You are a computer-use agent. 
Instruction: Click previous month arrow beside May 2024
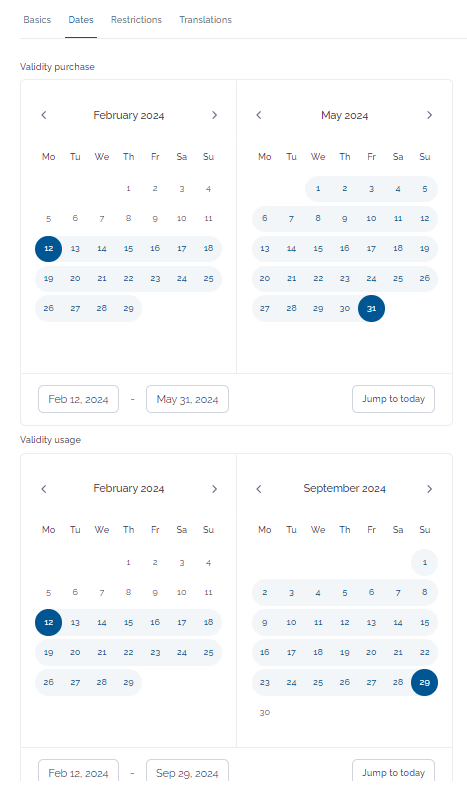tap(259, 115)
